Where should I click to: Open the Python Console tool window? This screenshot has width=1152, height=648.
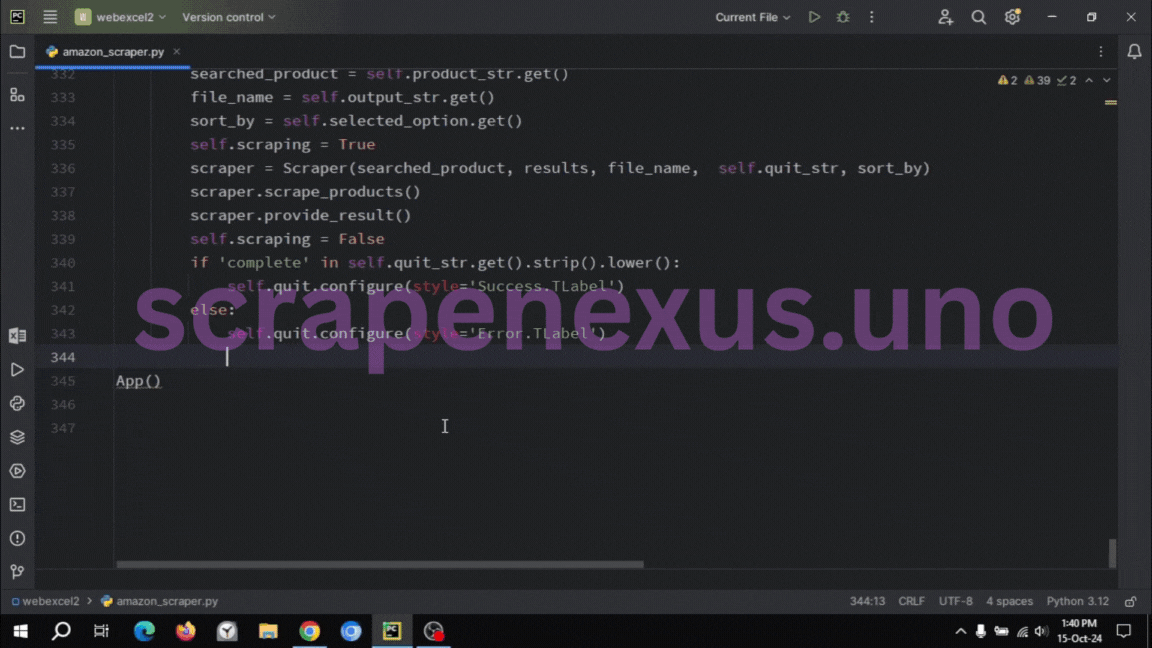(17, 404)
